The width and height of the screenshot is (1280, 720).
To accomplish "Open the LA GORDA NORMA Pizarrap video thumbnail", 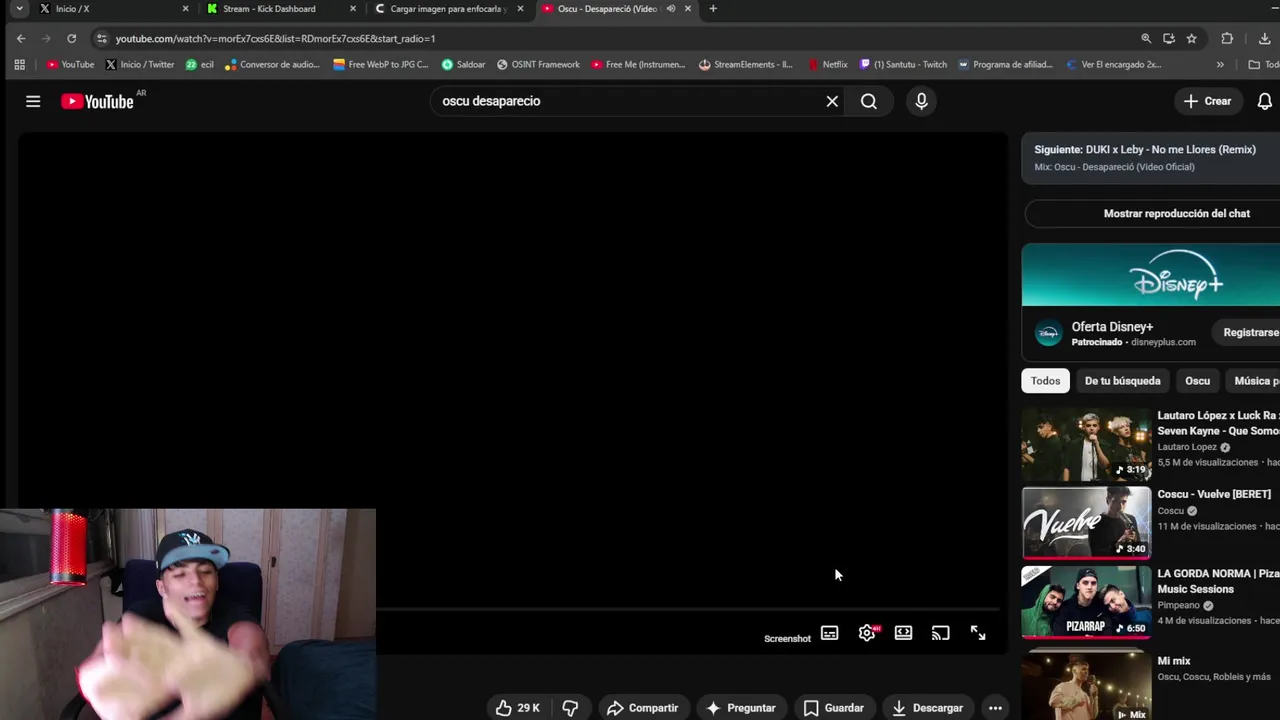I will click(x=1086, y=602).
